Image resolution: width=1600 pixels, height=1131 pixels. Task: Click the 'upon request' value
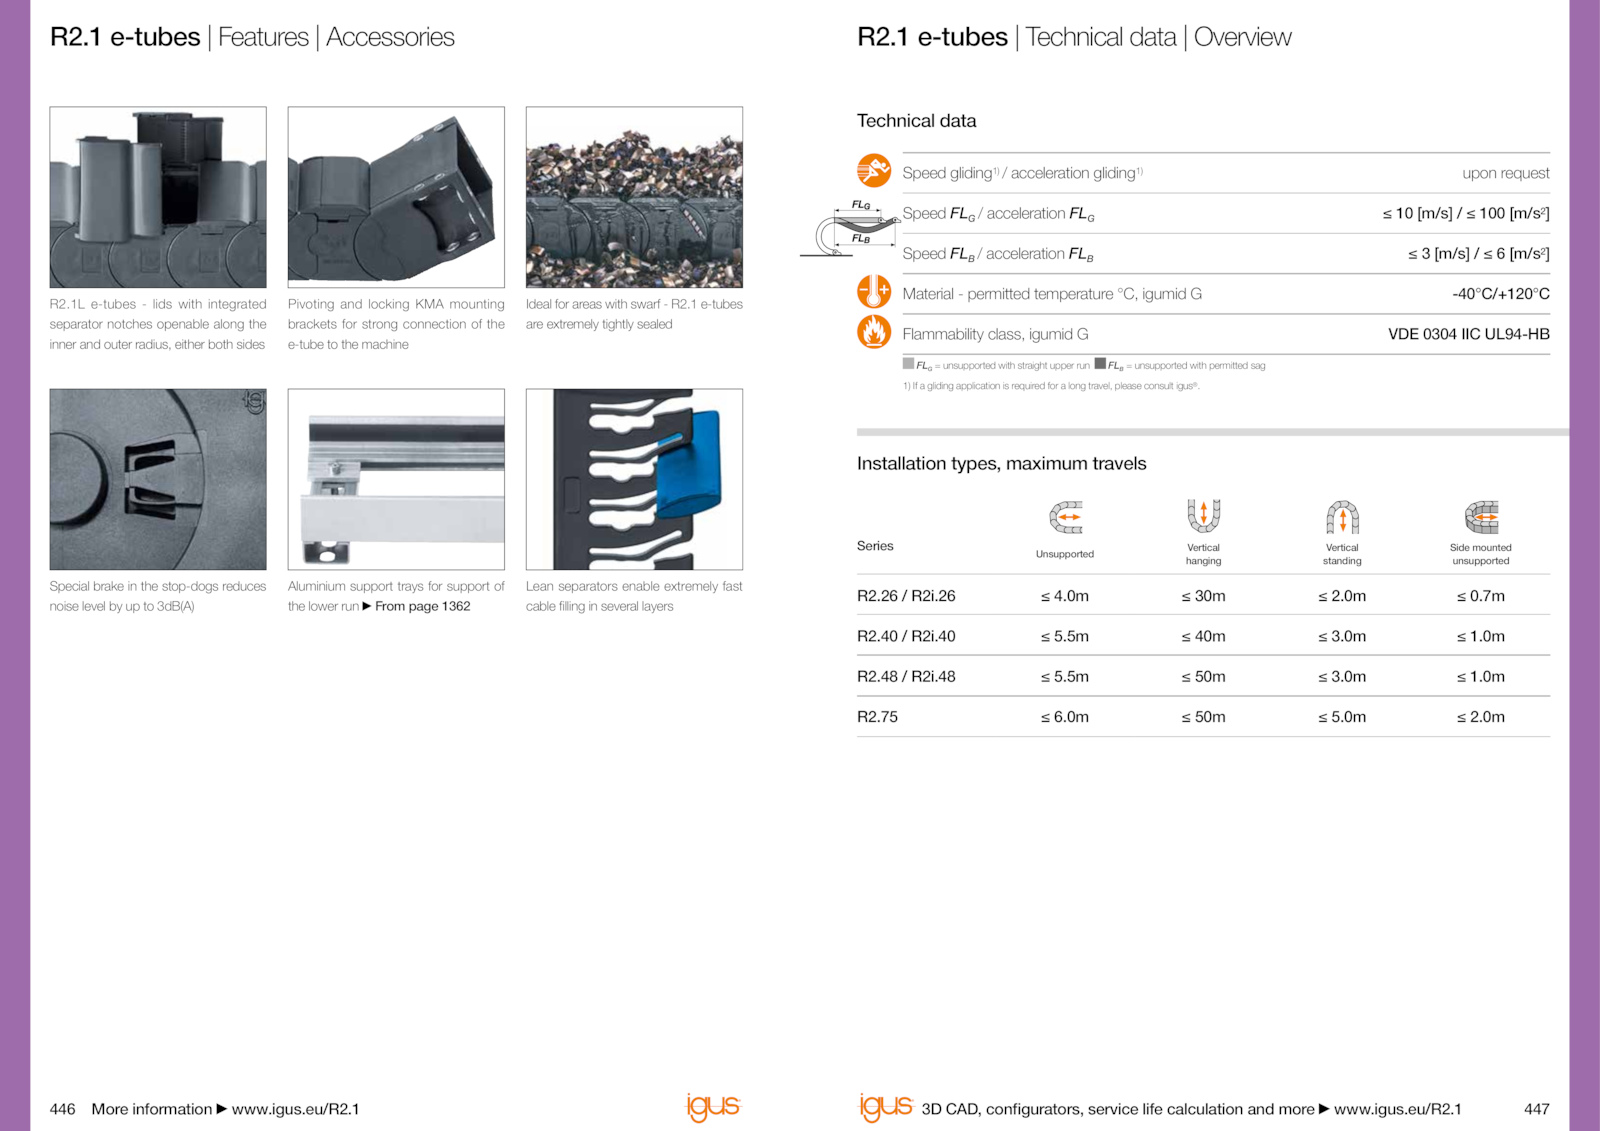click(1506, 173)
